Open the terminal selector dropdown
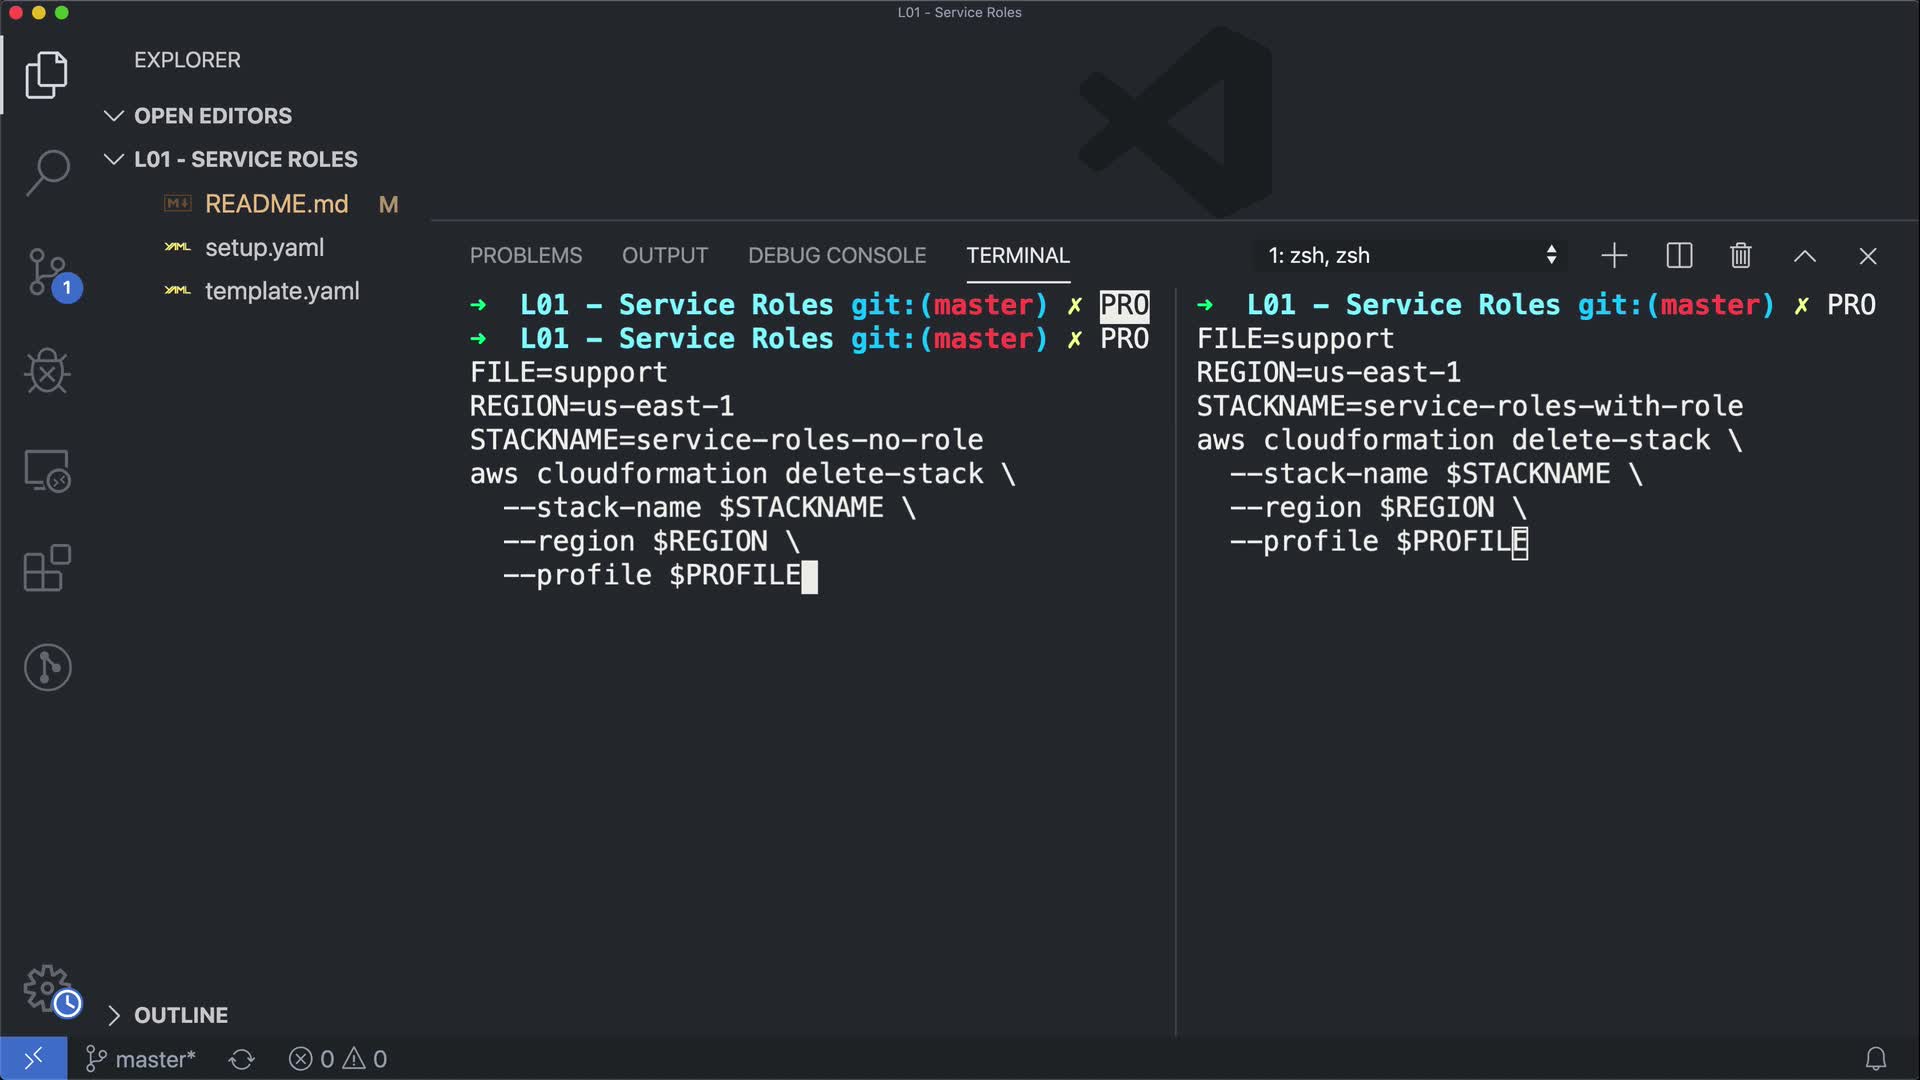The height and width of the screenshot is (1080, 1920). pos(1410,256)
